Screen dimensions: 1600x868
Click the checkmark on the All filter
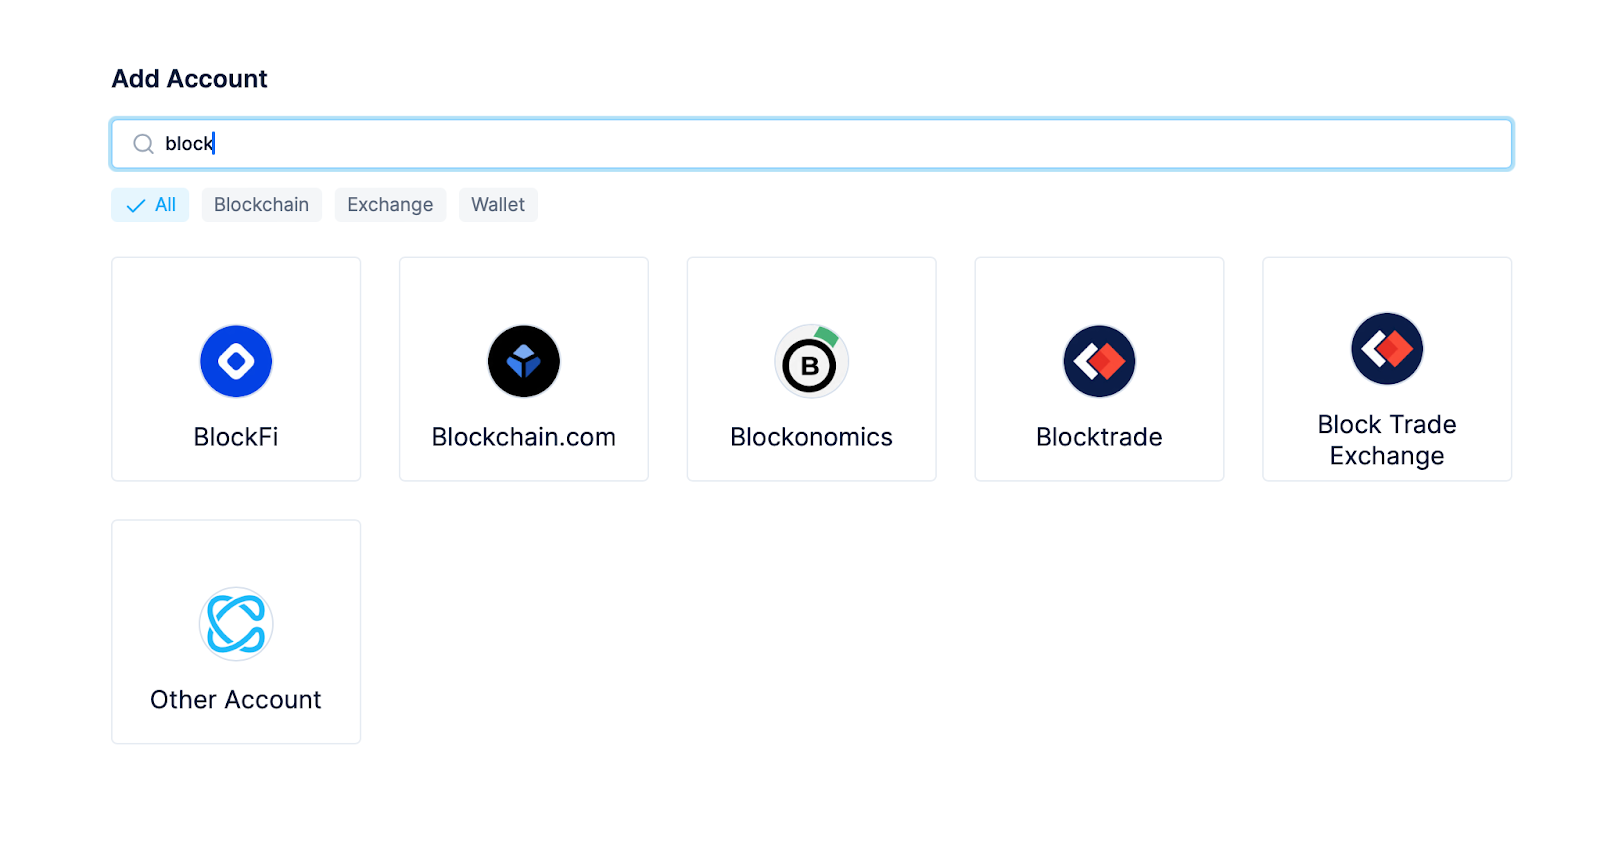coord(136,206)
